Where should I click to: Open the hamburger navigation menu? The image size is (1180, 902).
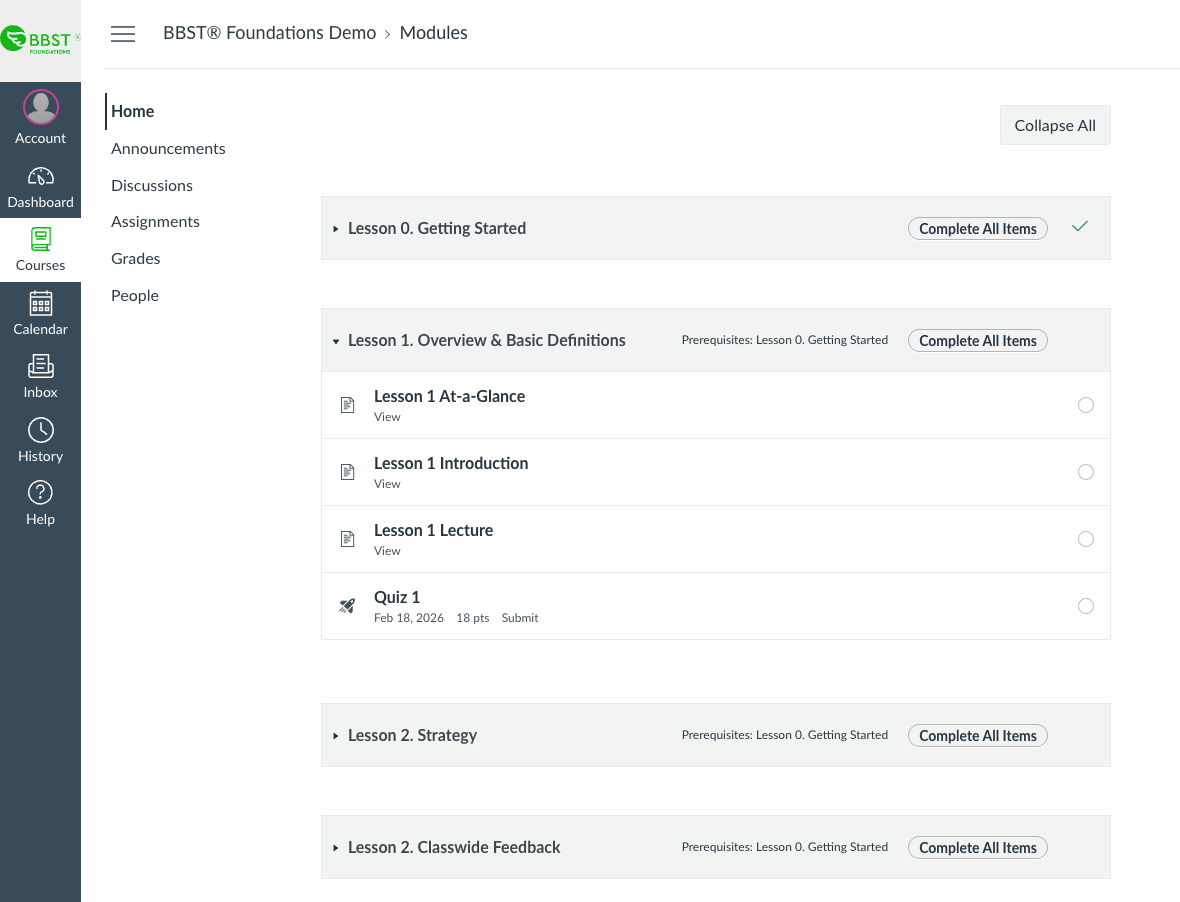[x=123, y=33]
